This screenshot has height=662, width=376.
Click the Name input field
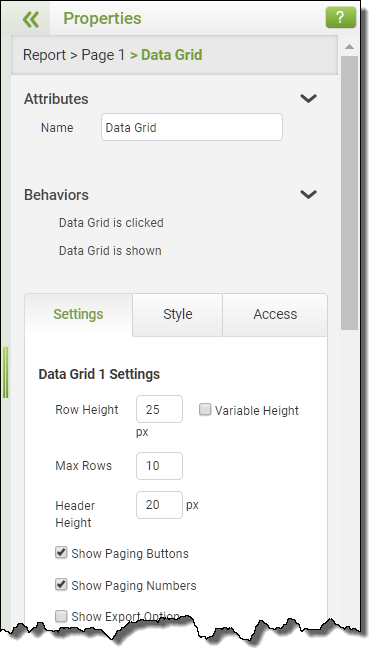click(192, 127)
